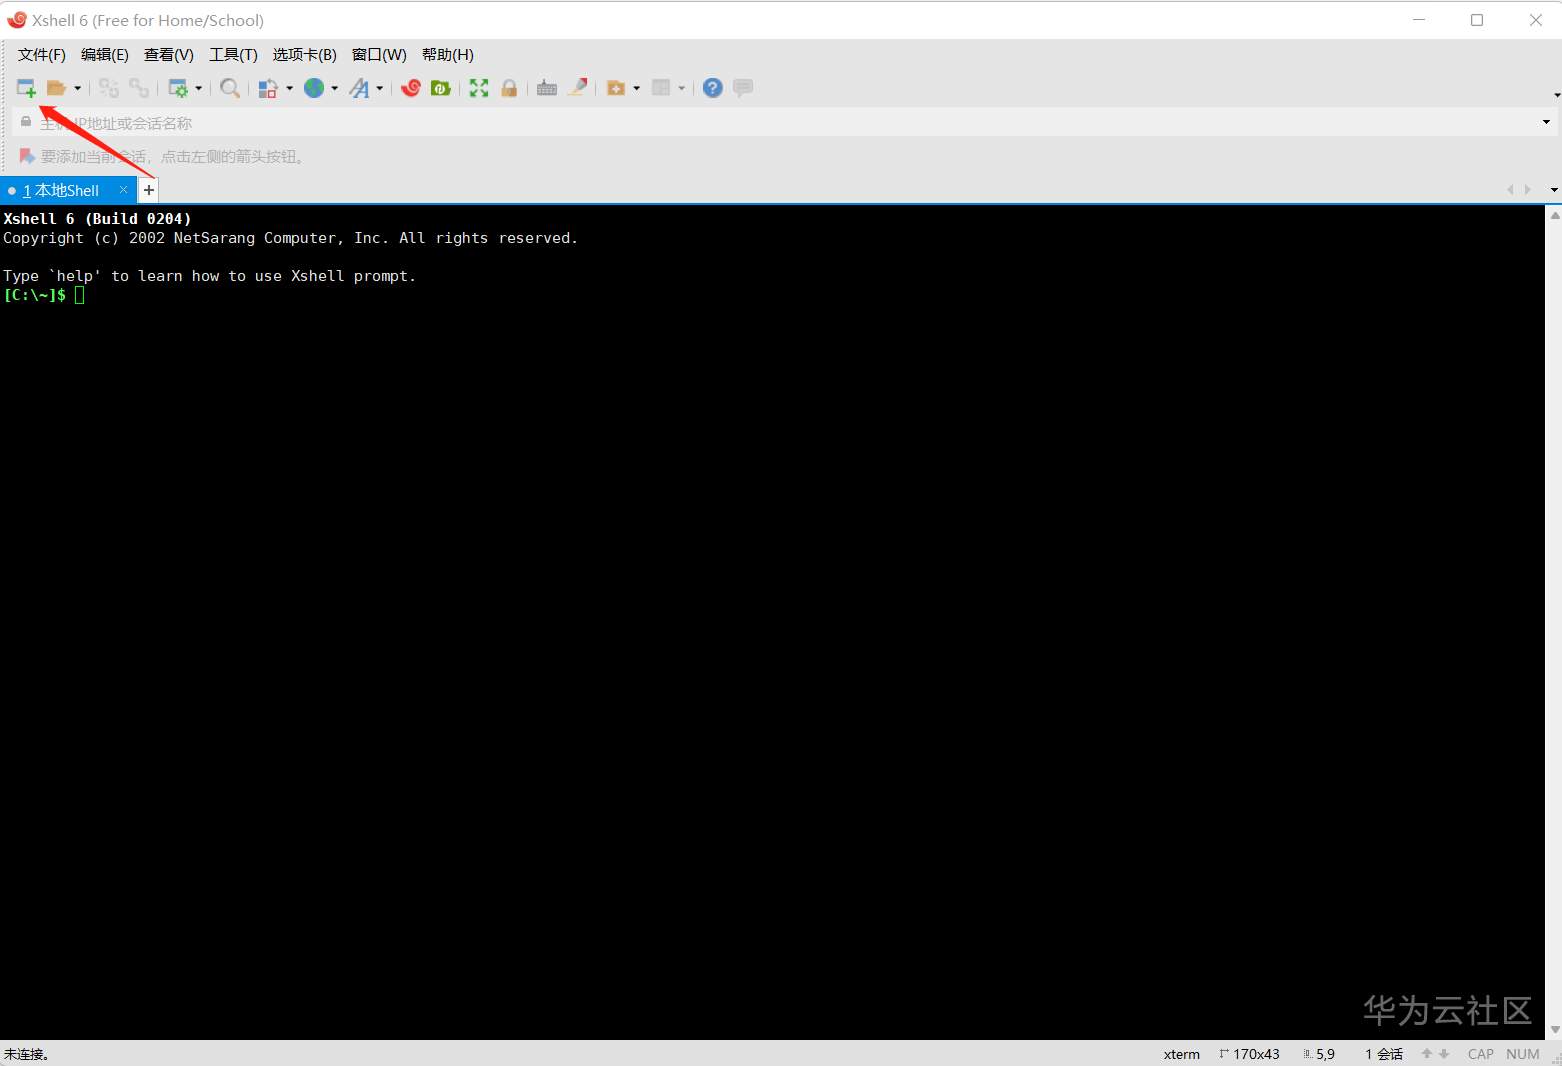Click the 未连接 status text
The height and width of the screenshot is (1066, 1562).
click(27, 1054)
